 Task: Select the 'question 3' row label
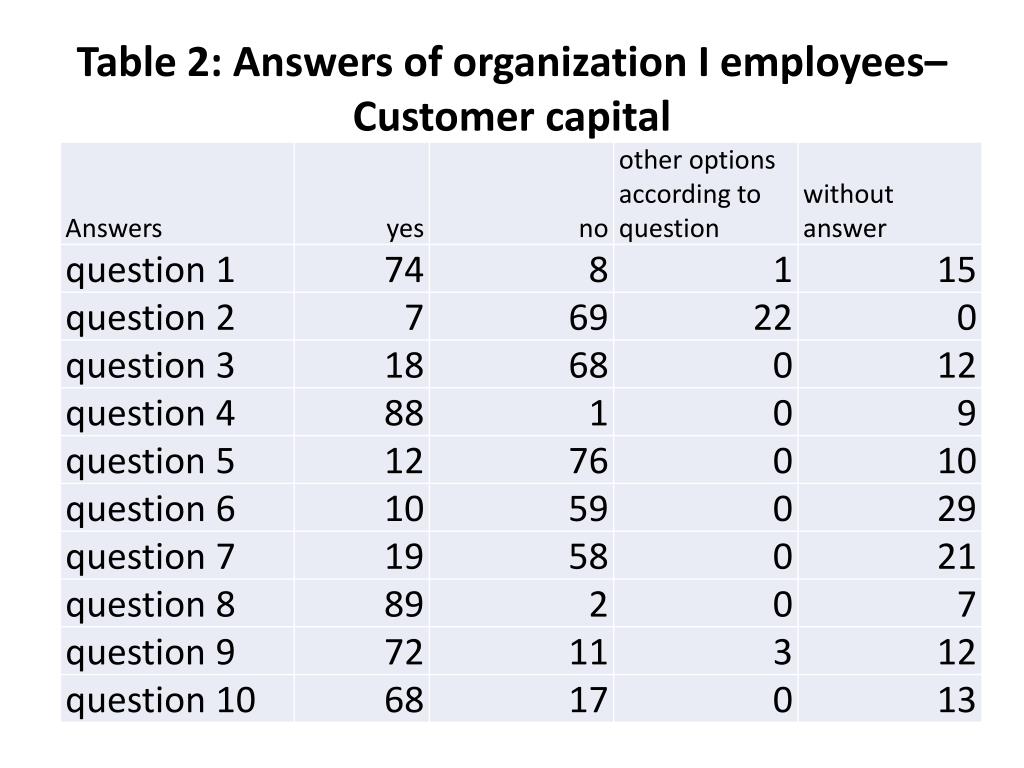(150, 366)
